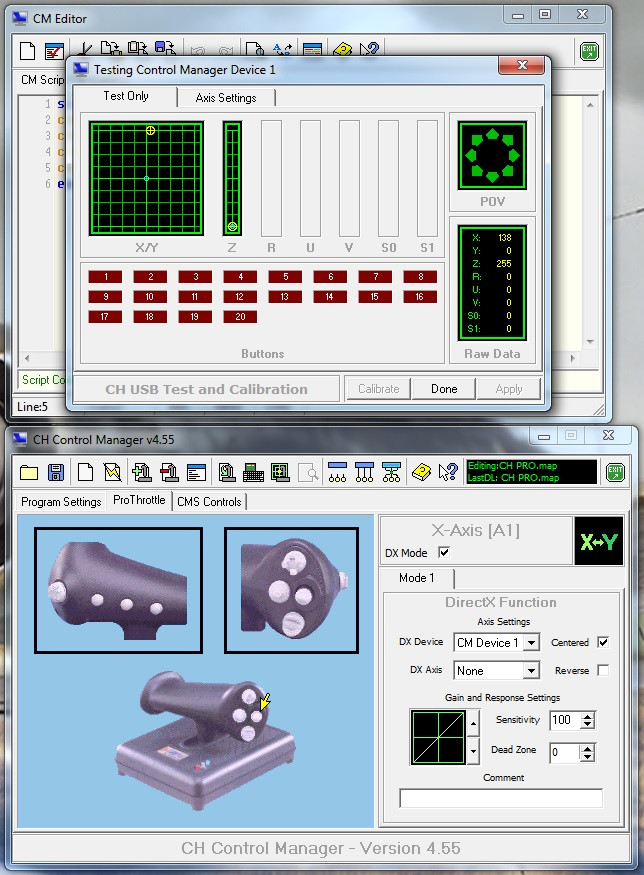This screenshot has height=875, width=644.
Task: Create a new map with the blank page icon in CH Control Manager
Action: [x=85, y=473]
